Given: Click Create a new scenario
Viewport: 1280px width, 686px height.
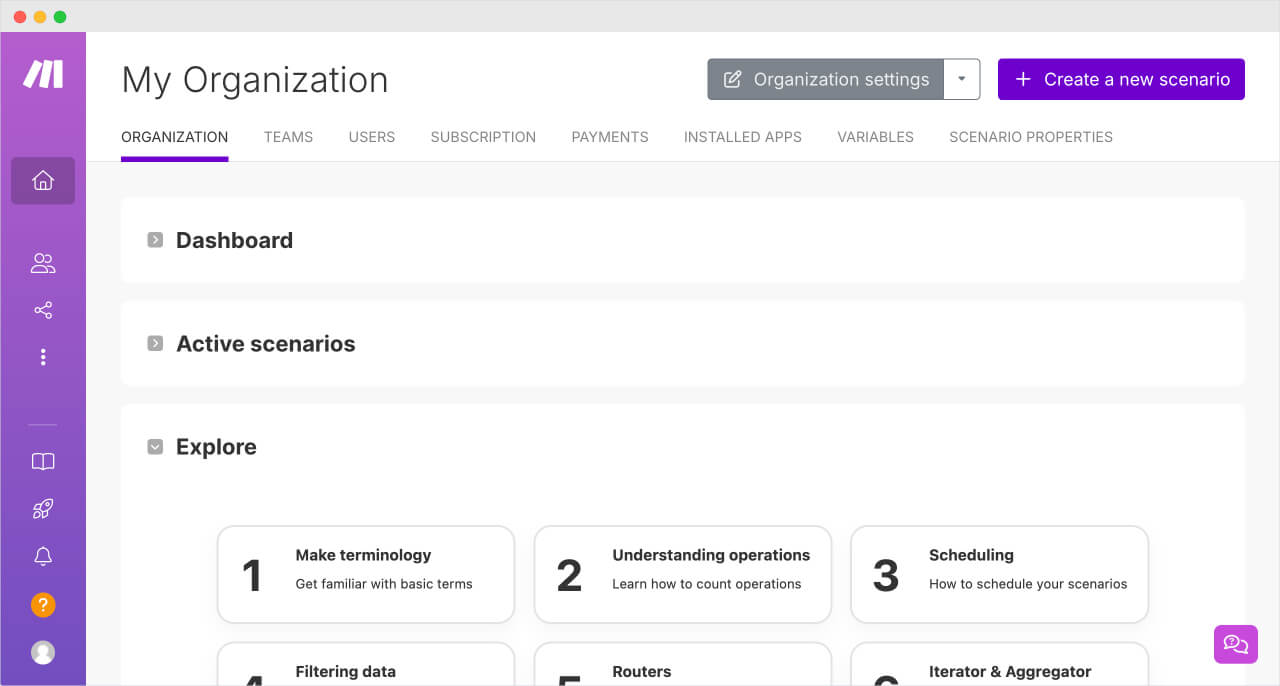Looking at the screenshot, I should 1120,79.
